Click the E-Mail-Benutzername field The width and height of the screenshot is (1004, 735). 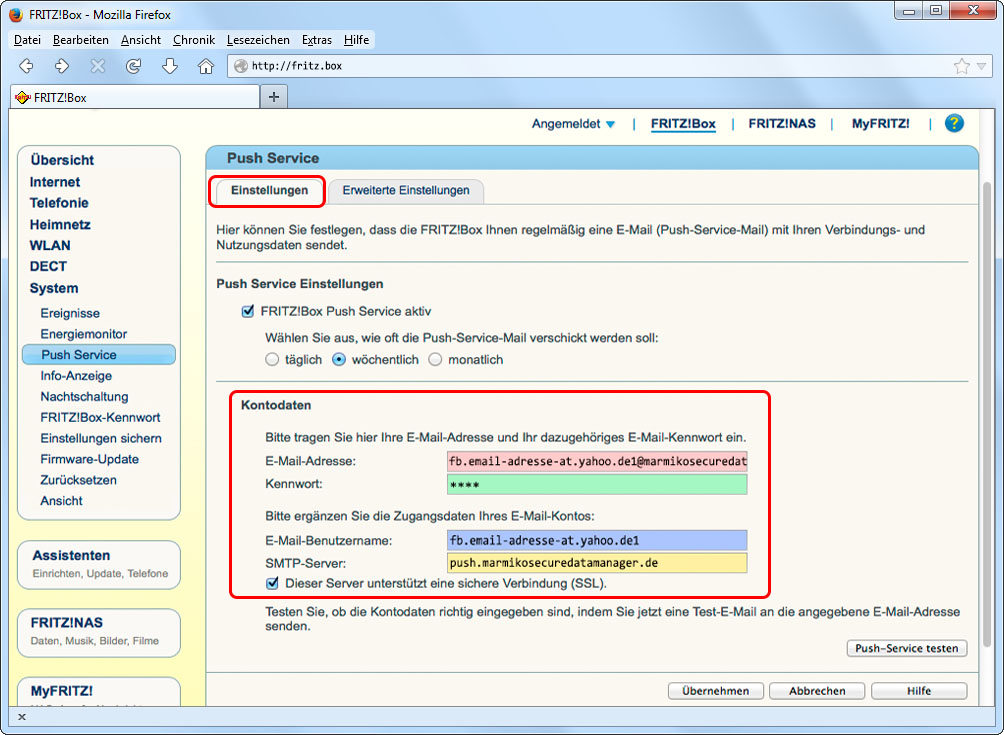pyautogui.click(x=597, y=540)
